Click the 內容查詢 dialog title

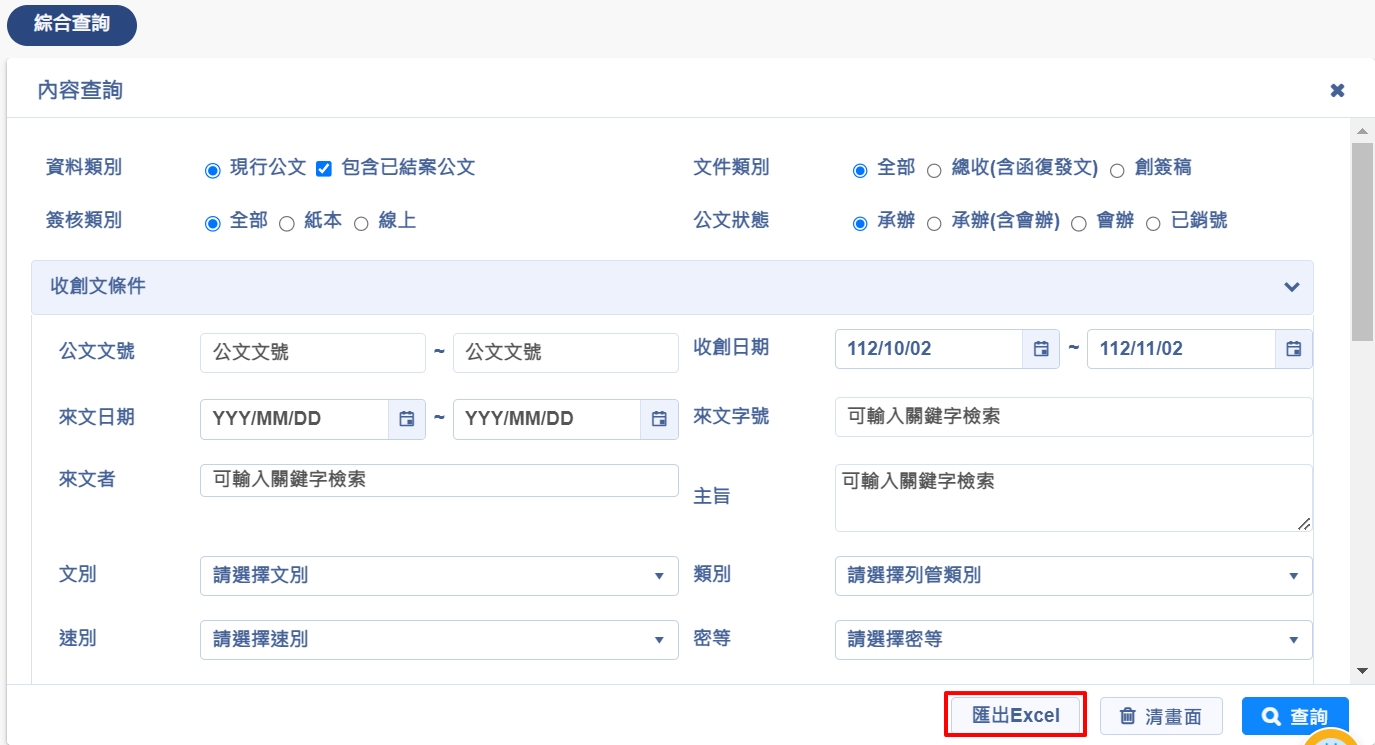80,91
